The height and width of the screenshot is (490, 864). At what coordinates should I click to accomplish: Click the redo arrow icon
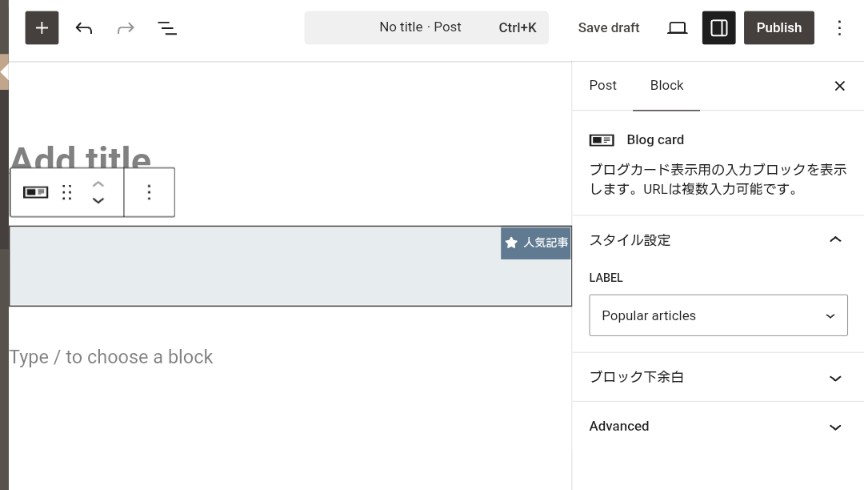pos(126,28)
